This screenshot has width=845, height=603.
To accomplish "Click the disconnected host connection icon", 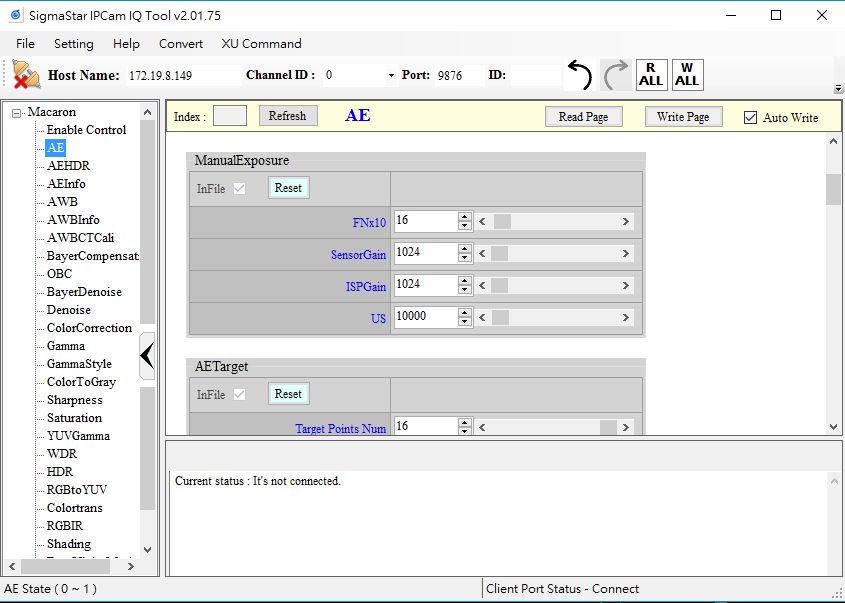I will click(x=27, y=75).
